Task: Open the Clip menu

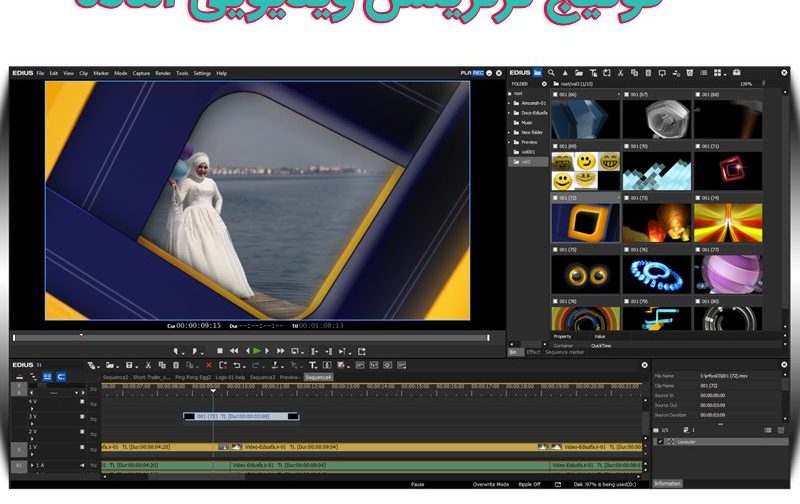Action: click(84, 73)
